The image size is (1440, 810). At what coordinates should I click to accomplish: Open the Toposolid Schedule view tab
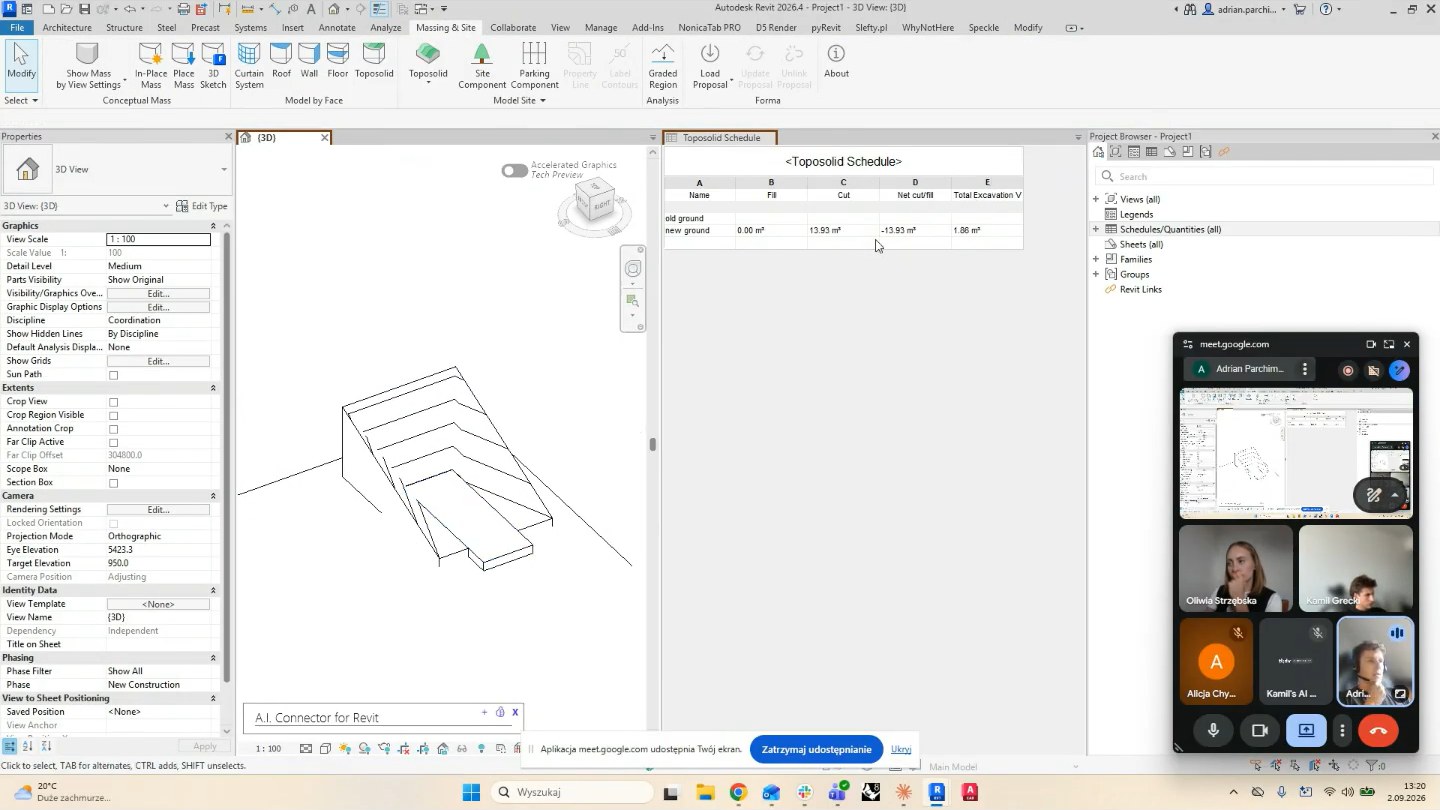click(721, 137)
